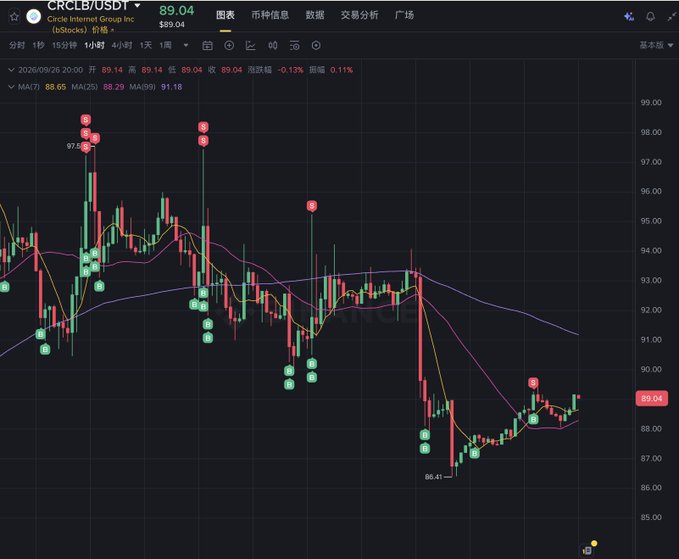Open the bottom-right icon with yellow dot
Screen dimensions: 679x559
[x=588, y=550]
